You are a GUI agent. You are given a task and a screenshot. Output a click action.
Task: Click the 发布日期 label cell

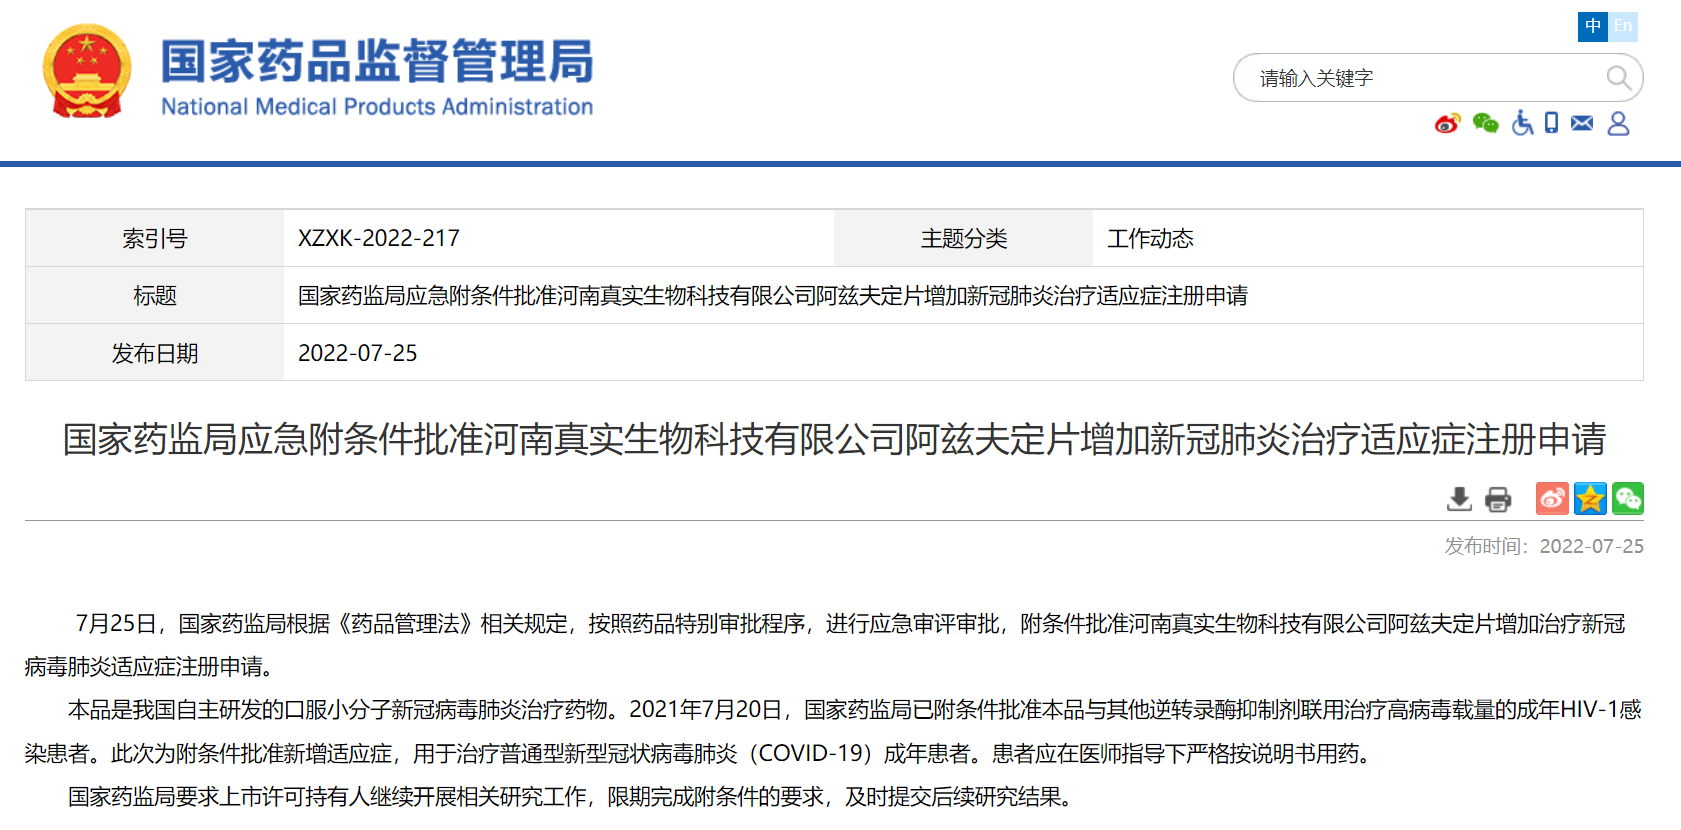[x=155, y=352]
